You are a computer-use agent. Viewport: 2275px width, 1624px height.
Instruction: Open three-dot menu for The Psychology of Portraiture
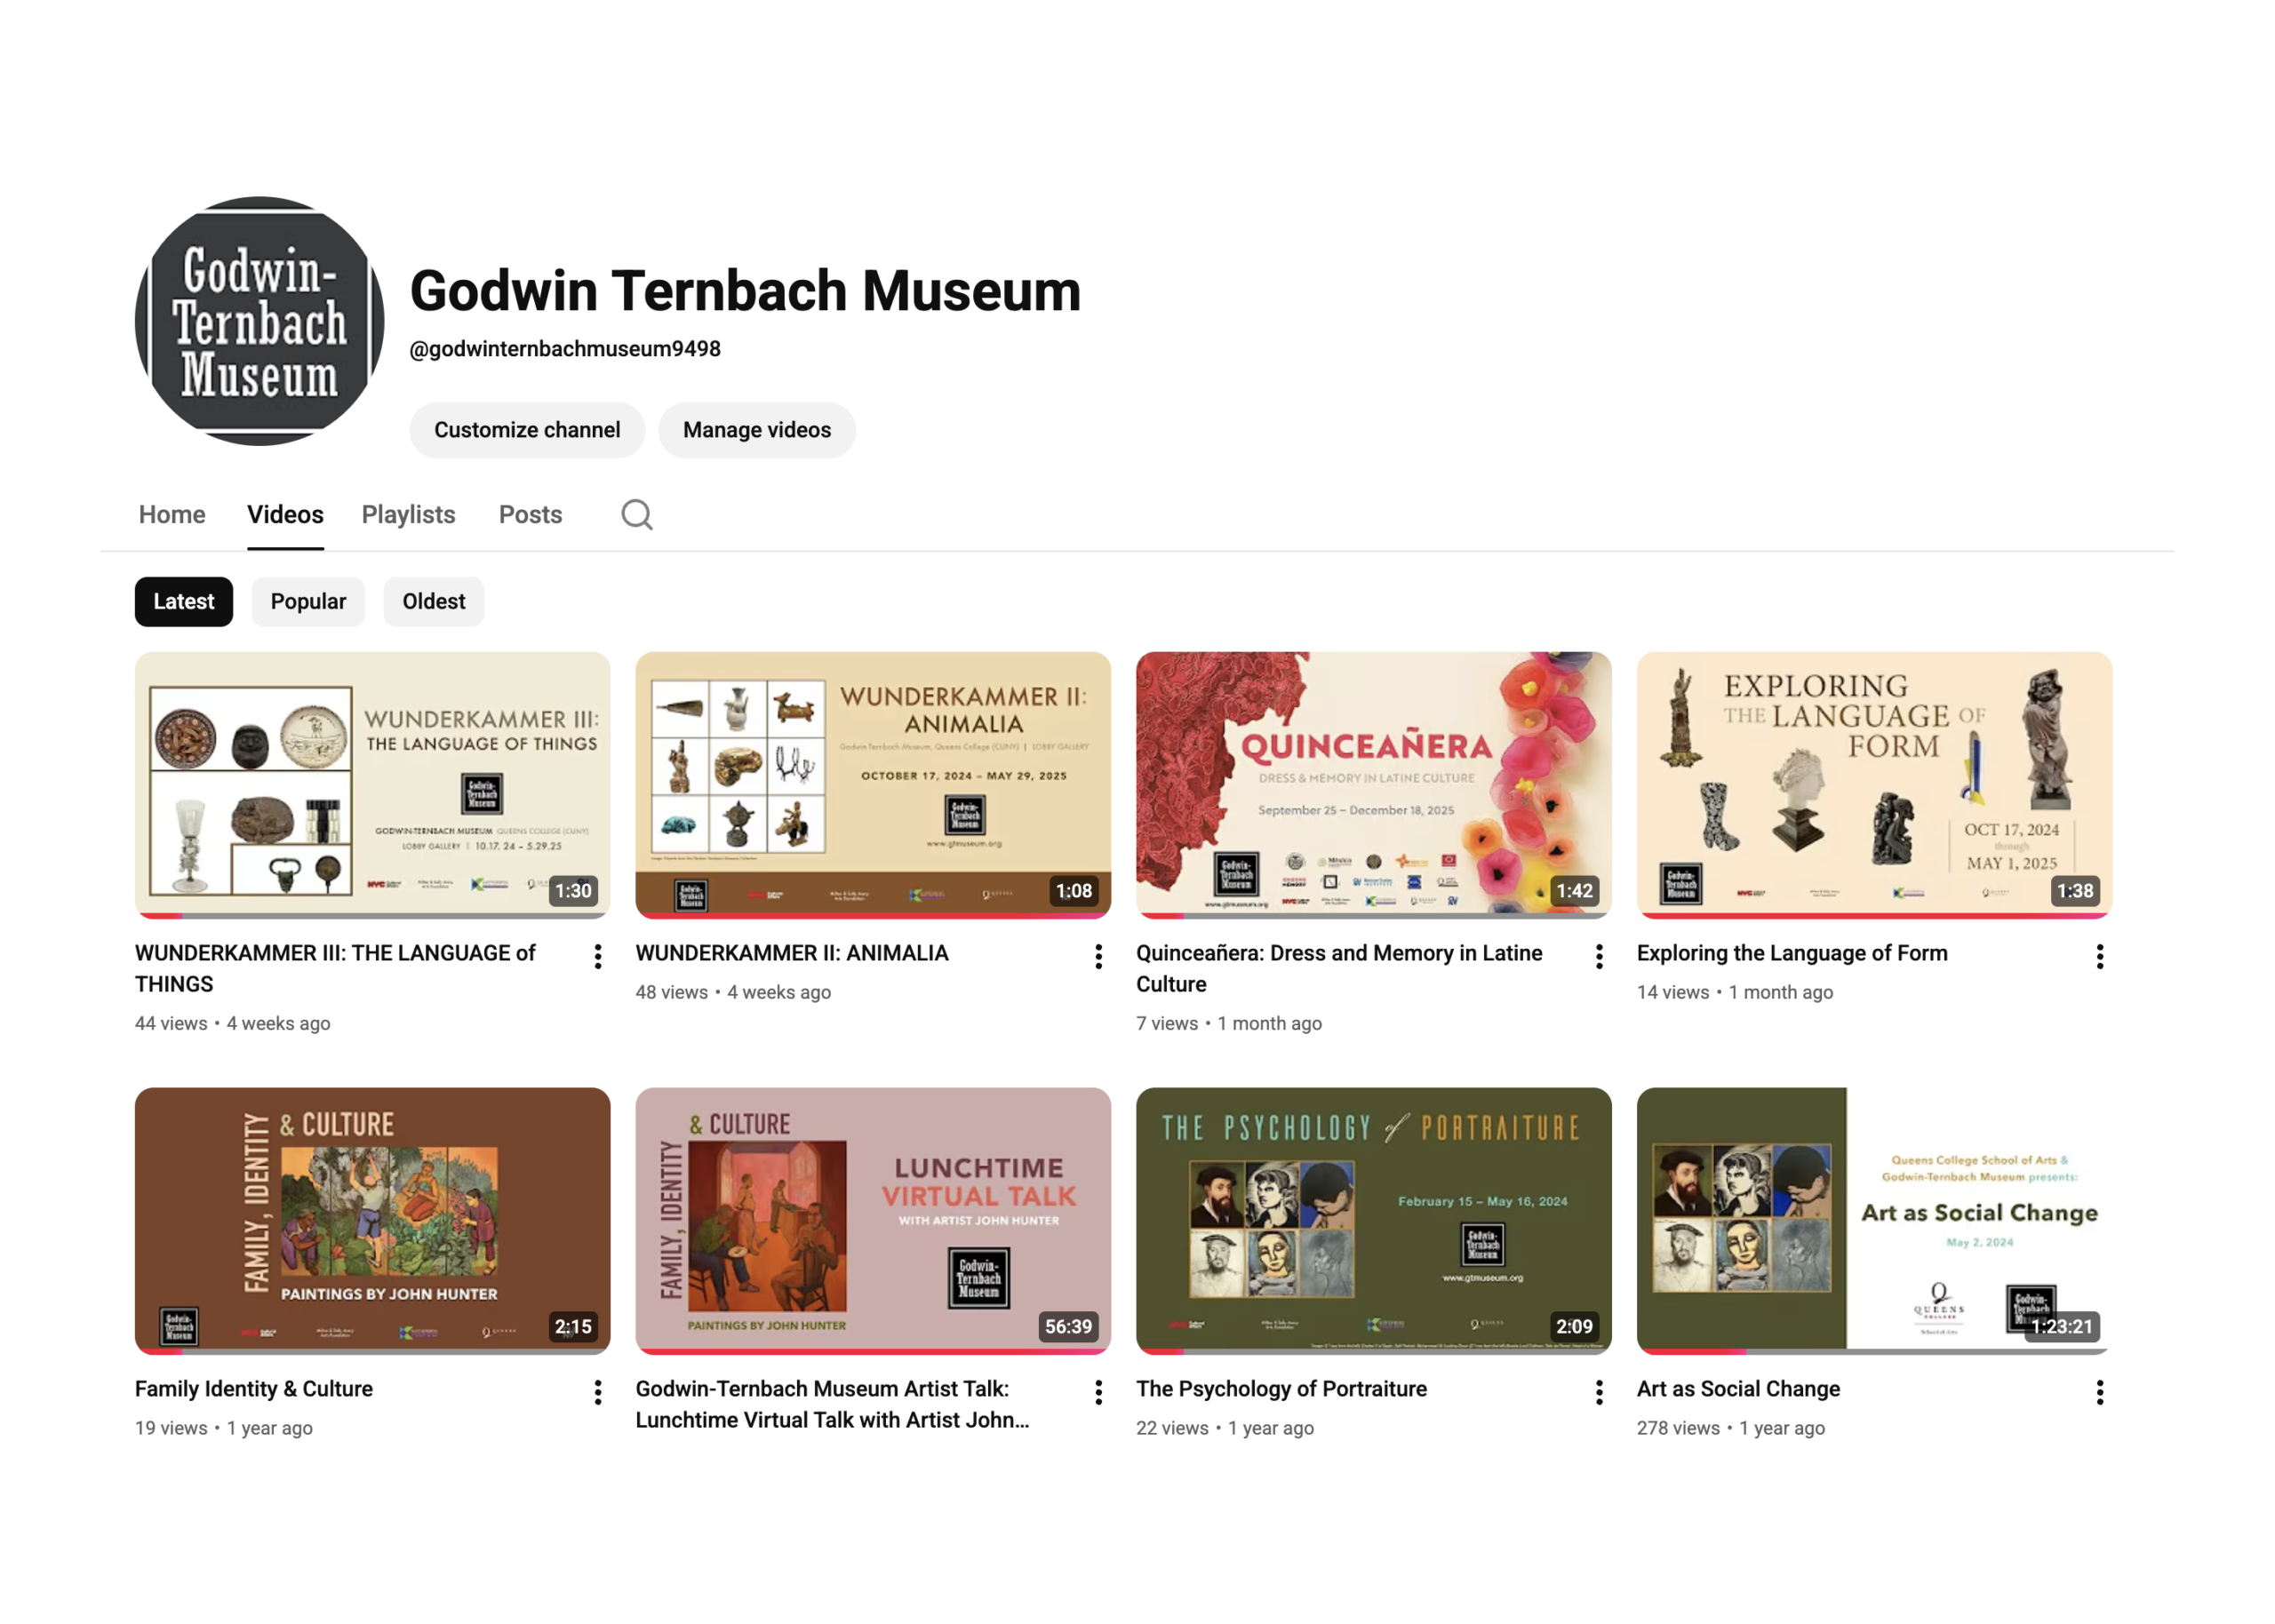pos(1598,1392)
